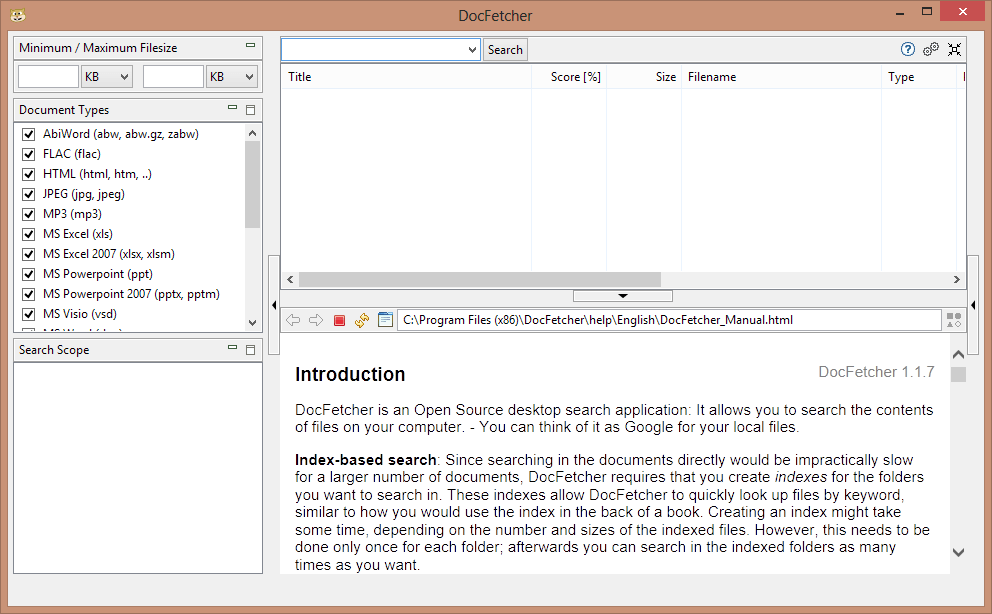Viewport: 992px width, 614px height.
Task: Open search history dropdown arrow
Action: tap(472, 49)
